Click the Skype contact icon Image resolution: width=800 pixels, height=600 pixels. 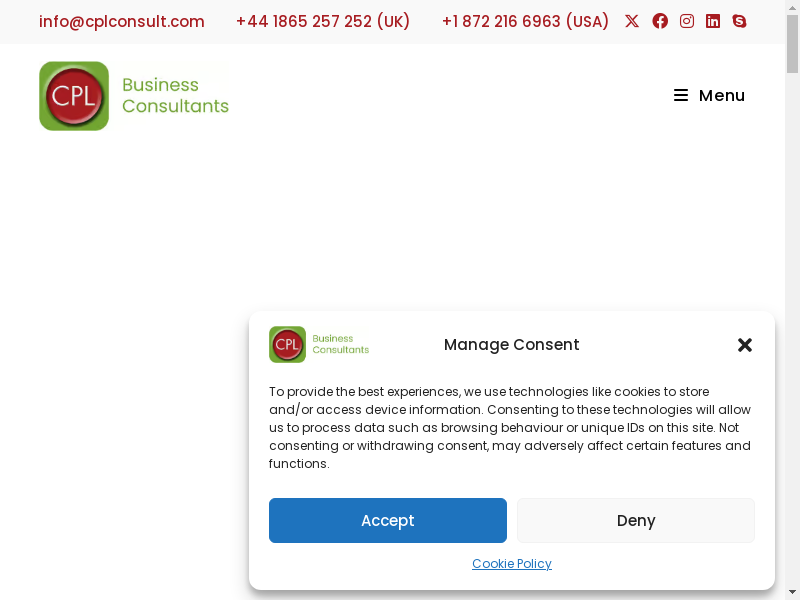tap(739, 21)
